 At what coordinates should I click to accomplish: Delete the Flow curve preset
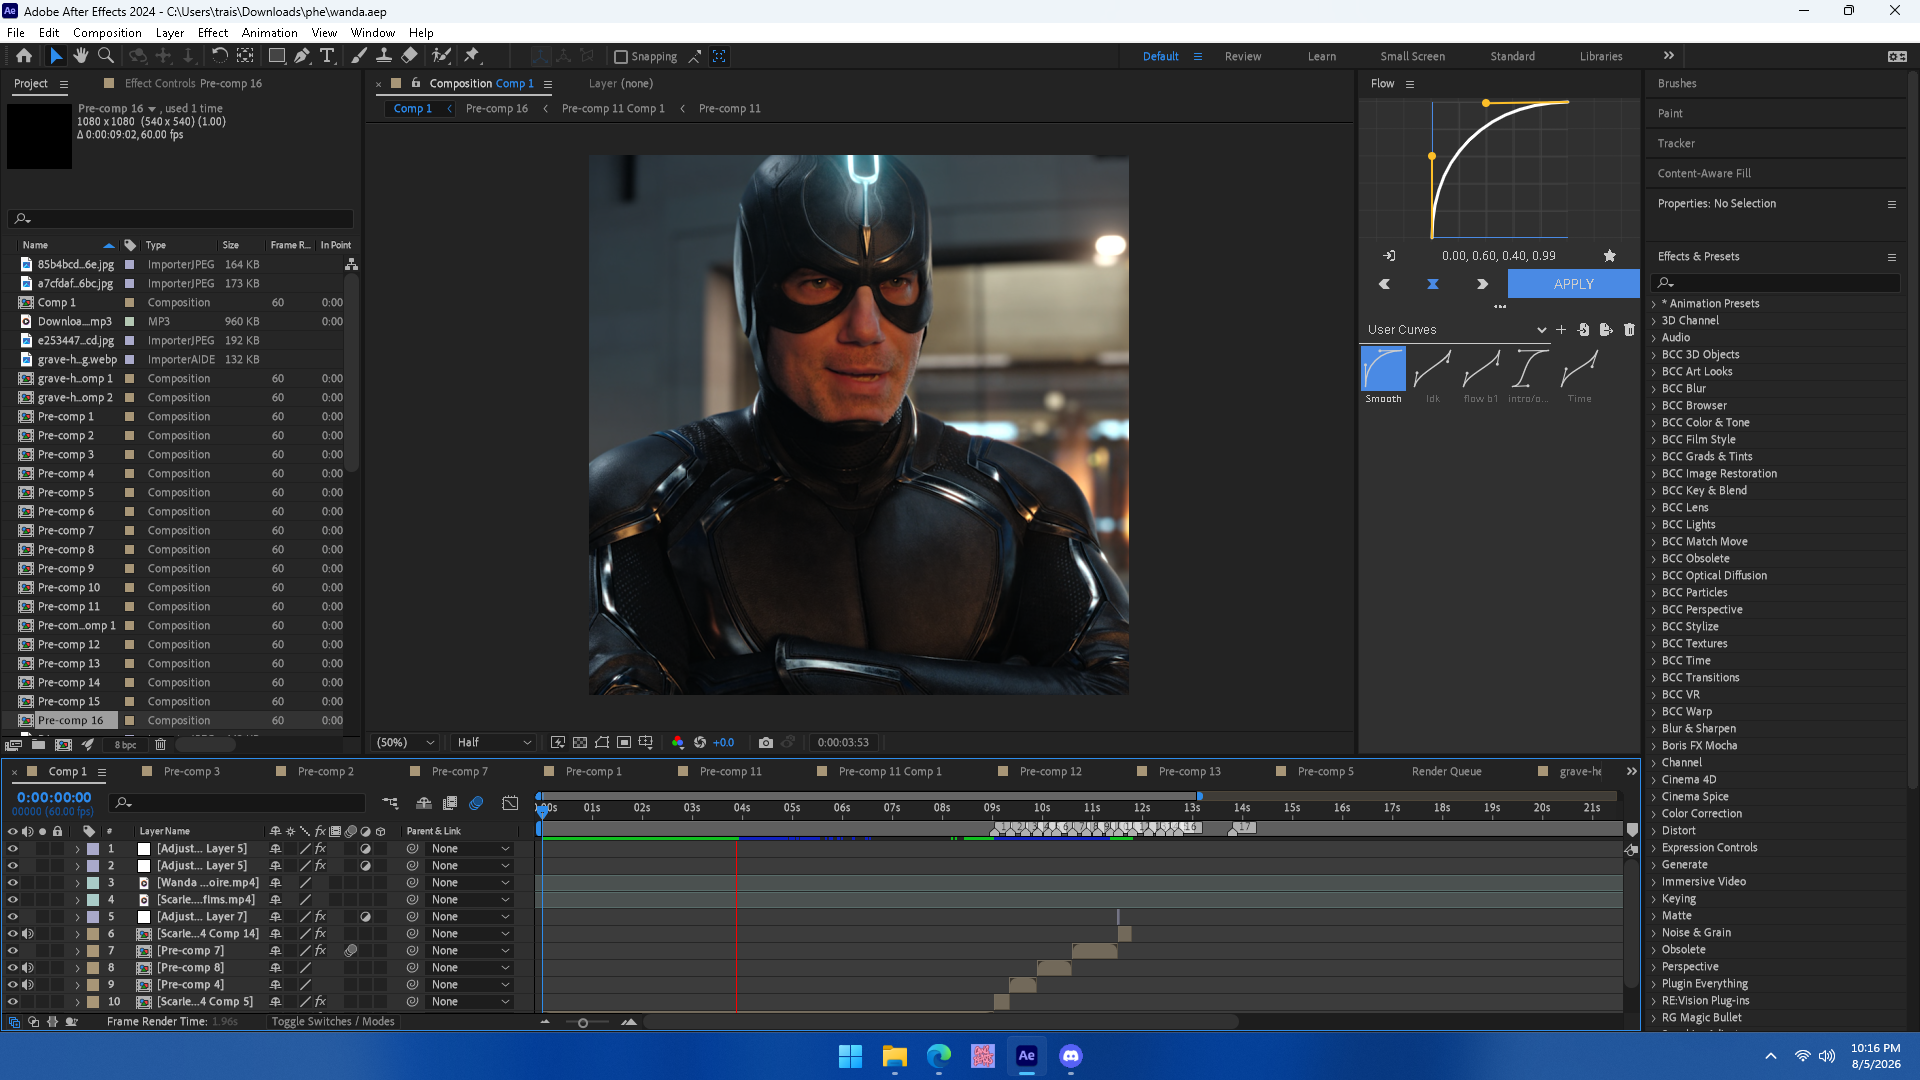coord(1629,330)
